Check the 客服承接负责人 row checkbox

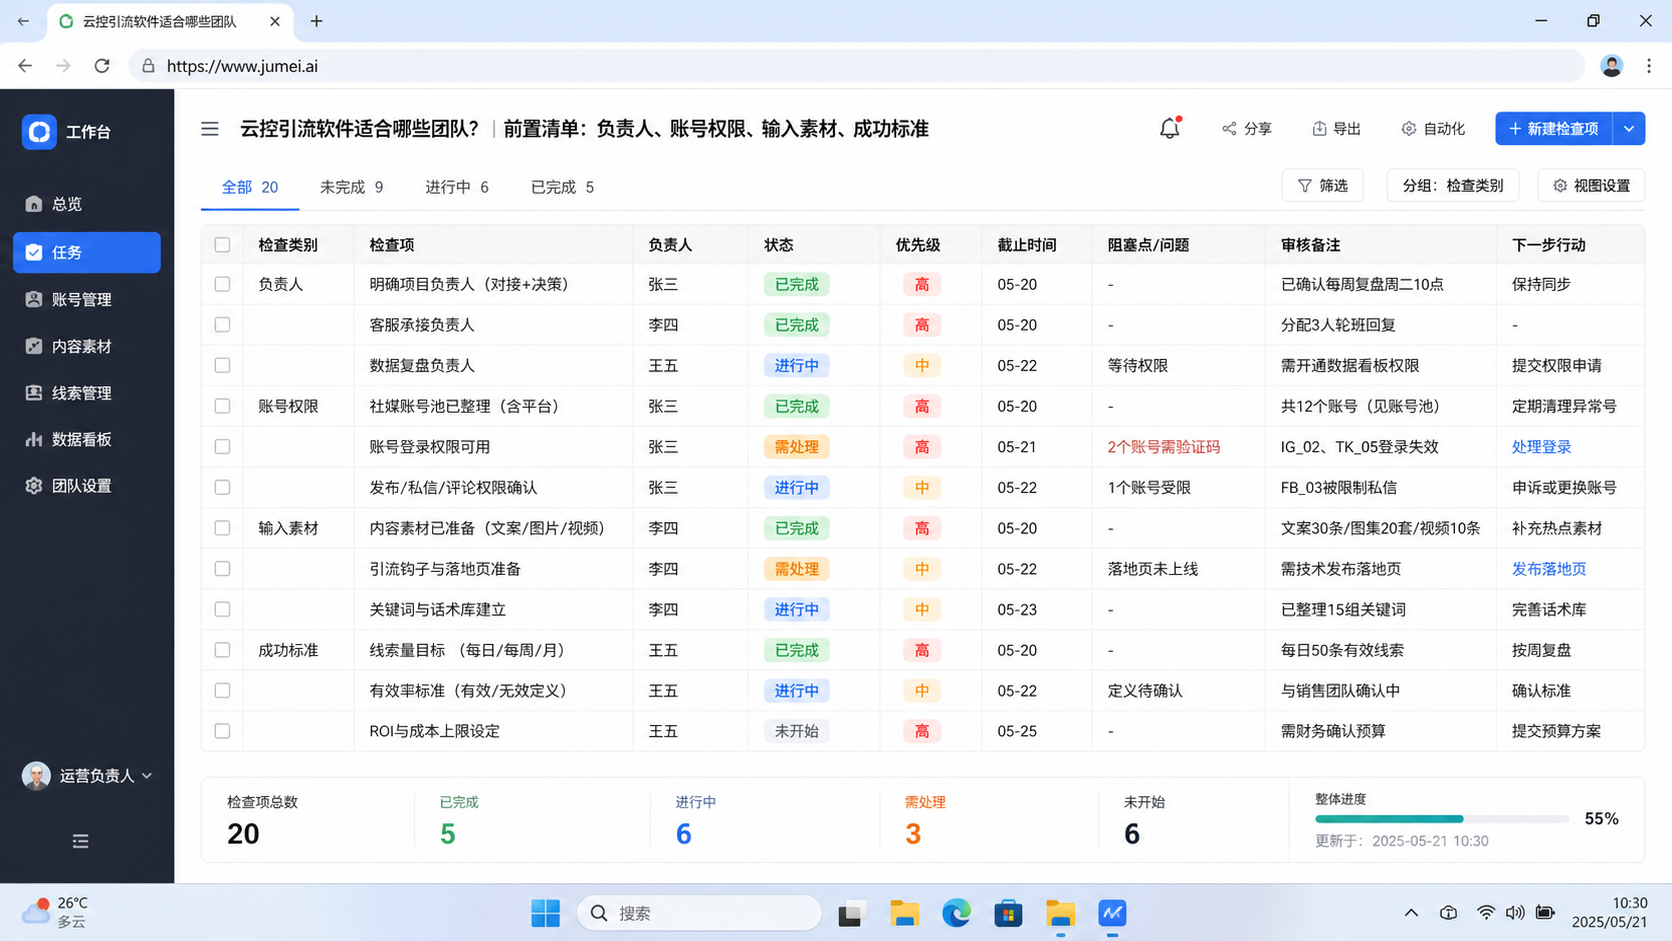(222, 325)
